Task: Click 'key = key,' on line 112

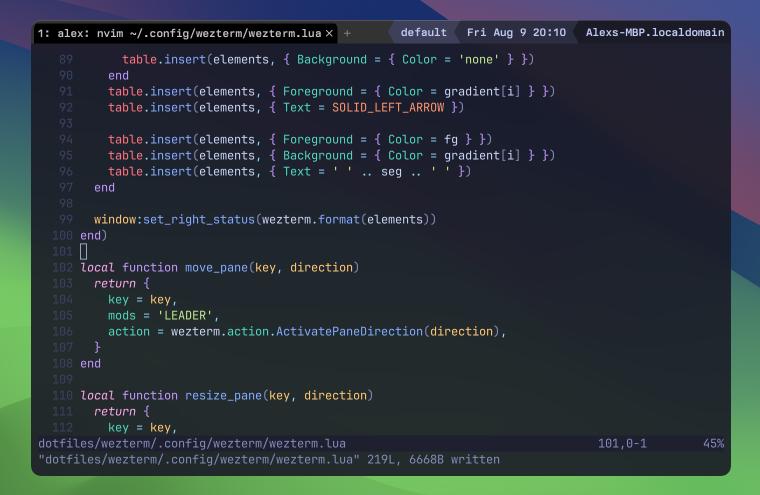Action: click(142, 428)
